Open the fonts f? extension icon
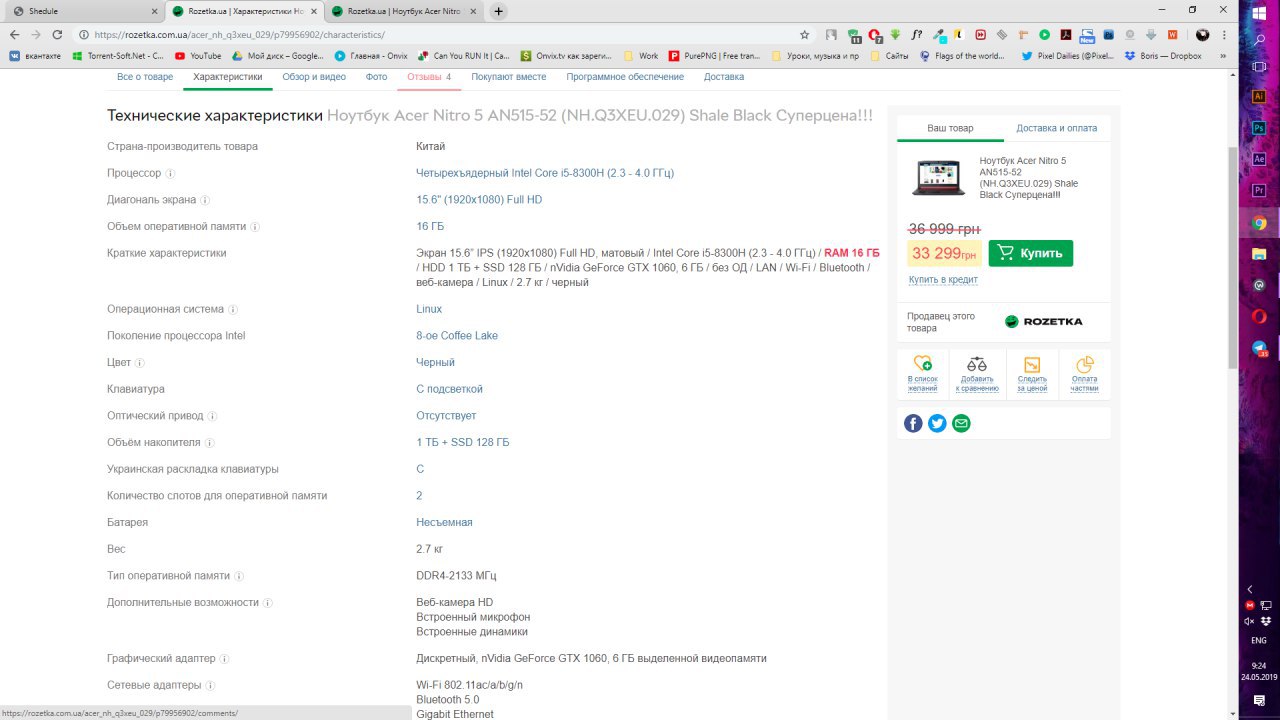 pyautogui.click(x=917, y=34)
